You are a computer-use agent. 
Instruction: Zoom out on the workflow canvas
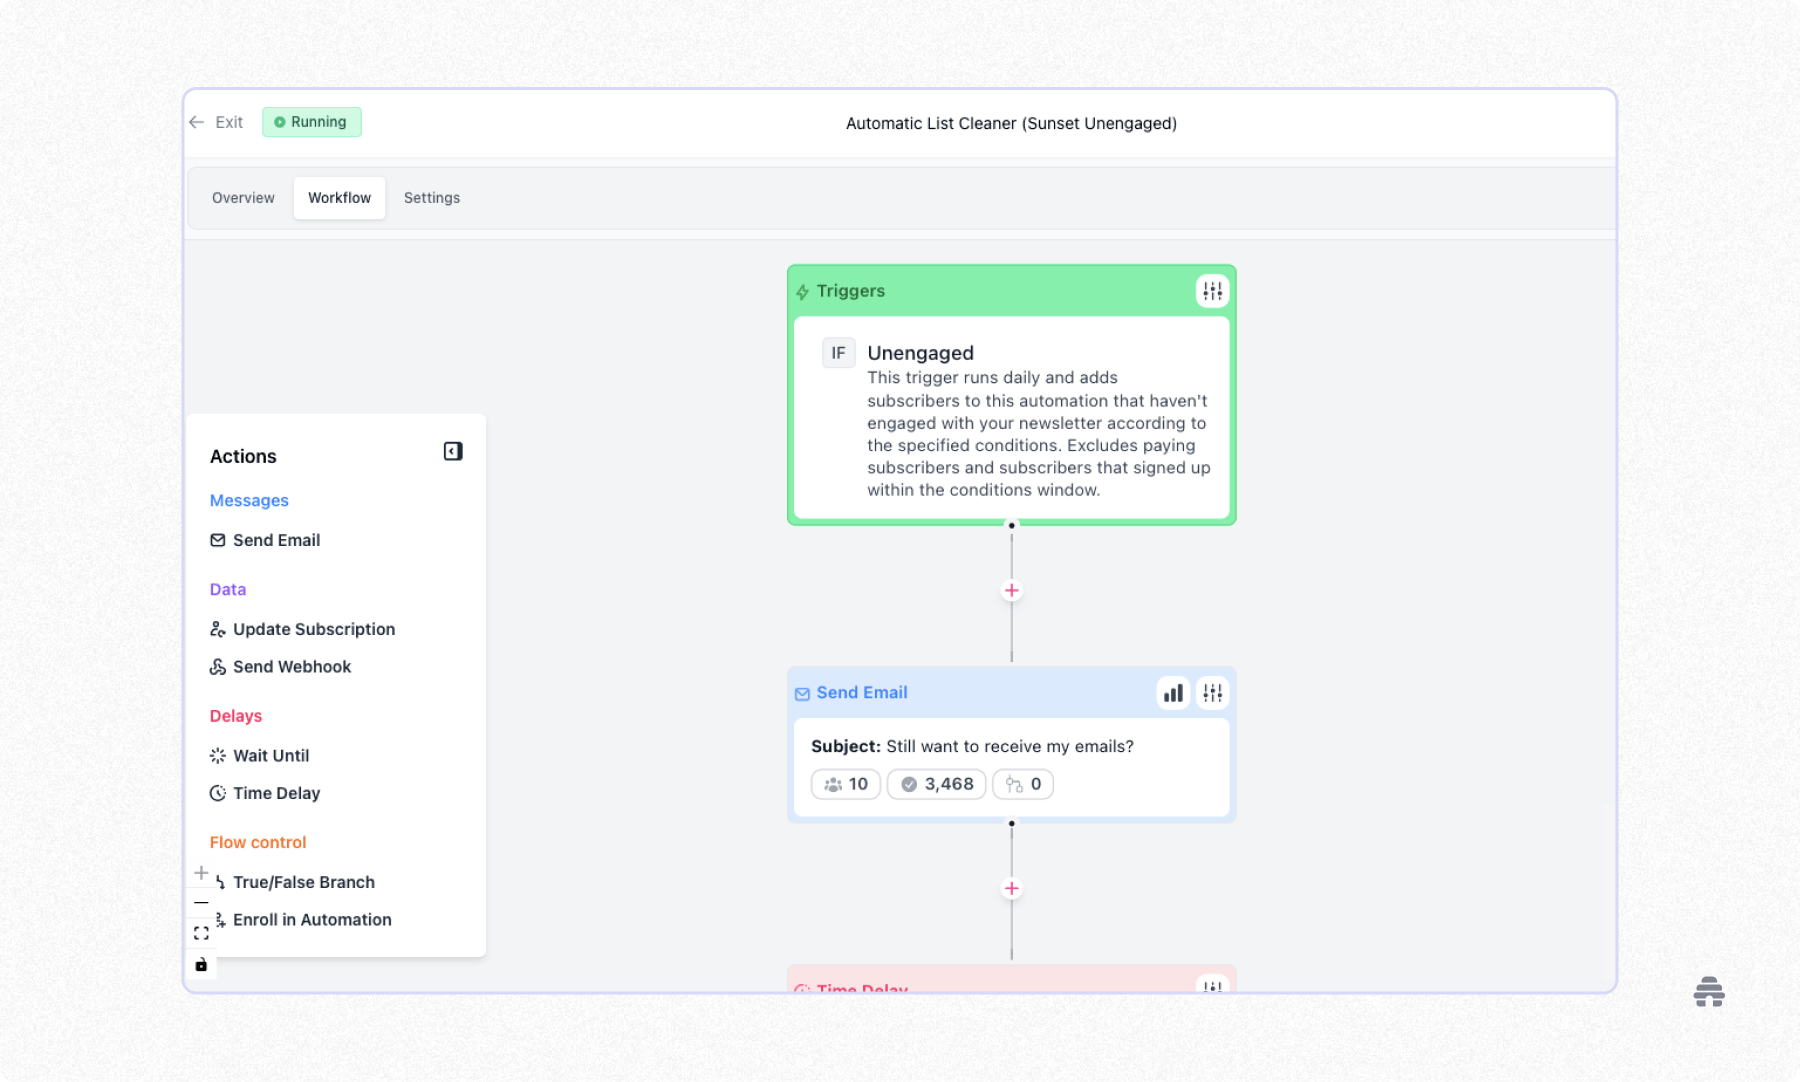click(x=201, y=902)
